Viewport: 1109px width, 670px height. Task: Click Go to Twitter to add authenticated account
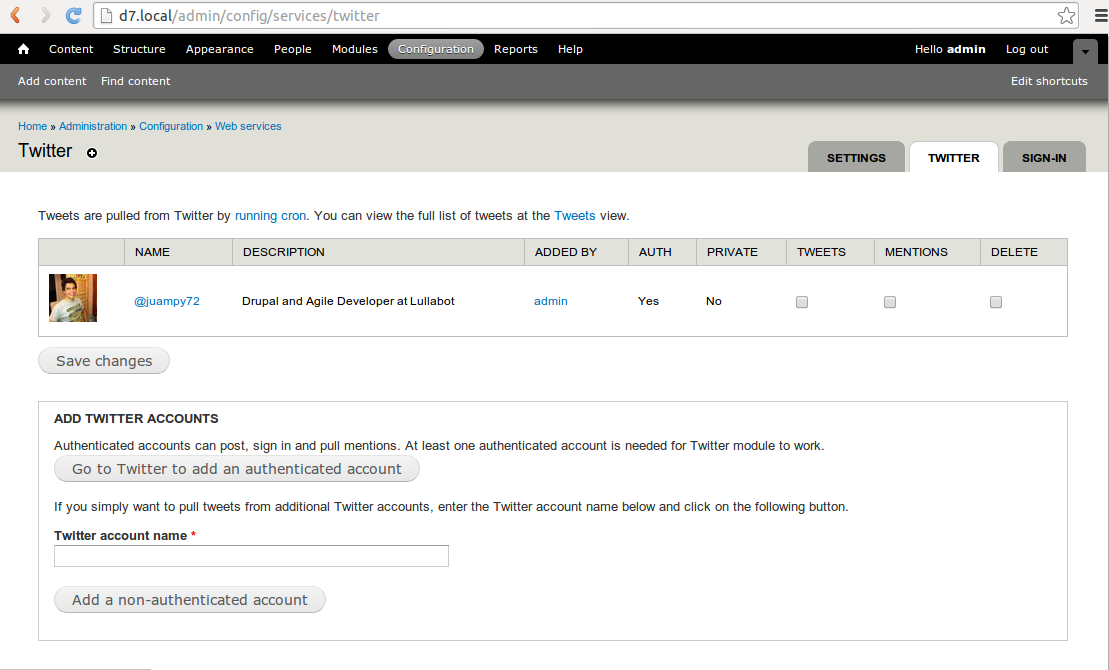[237, 469]
